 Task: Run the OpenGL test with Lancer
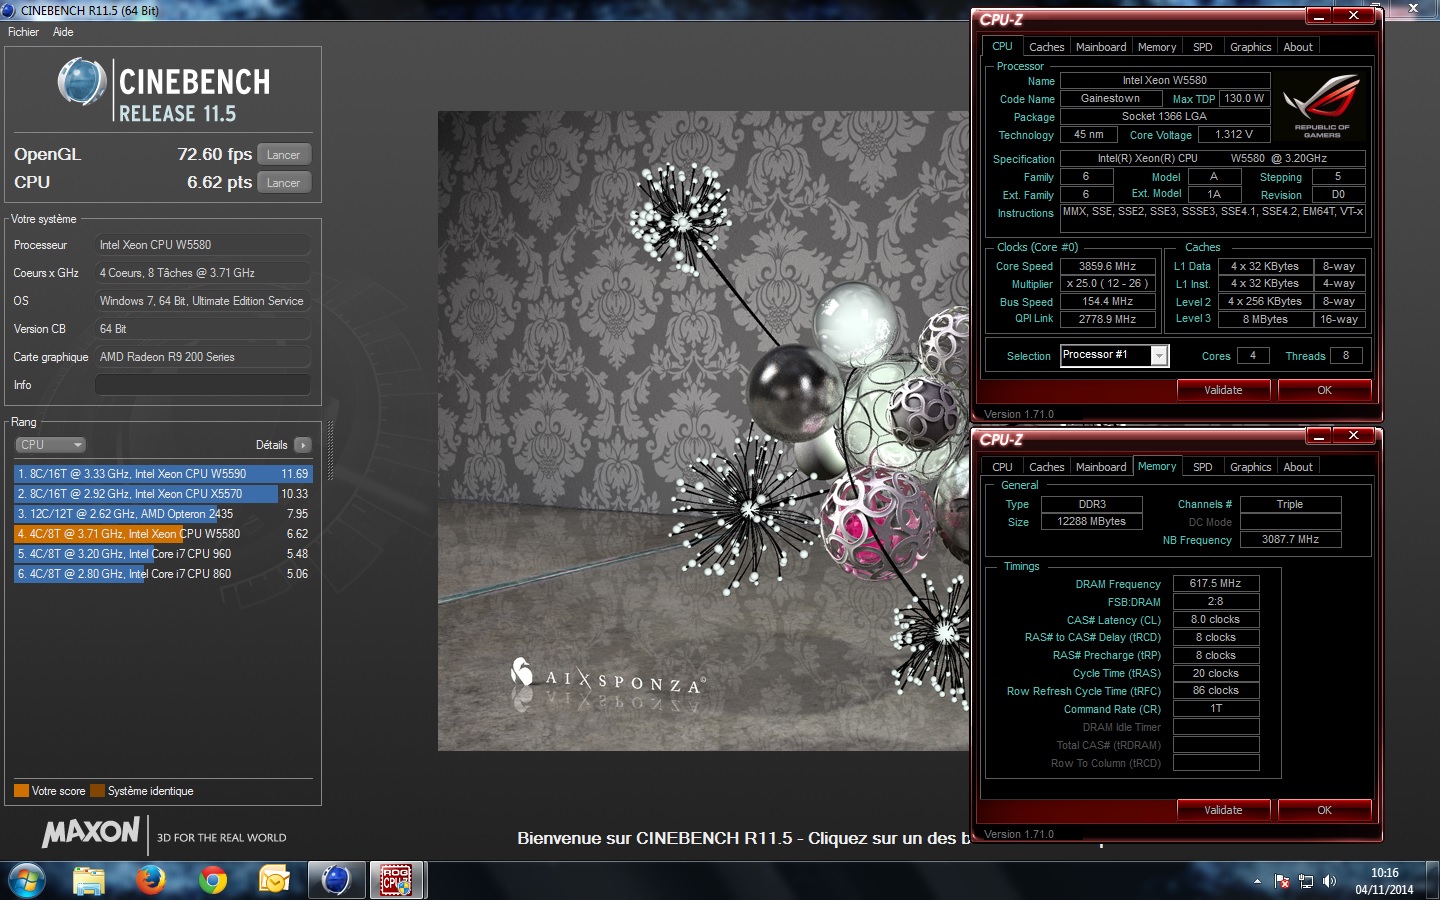click(284, 155)
